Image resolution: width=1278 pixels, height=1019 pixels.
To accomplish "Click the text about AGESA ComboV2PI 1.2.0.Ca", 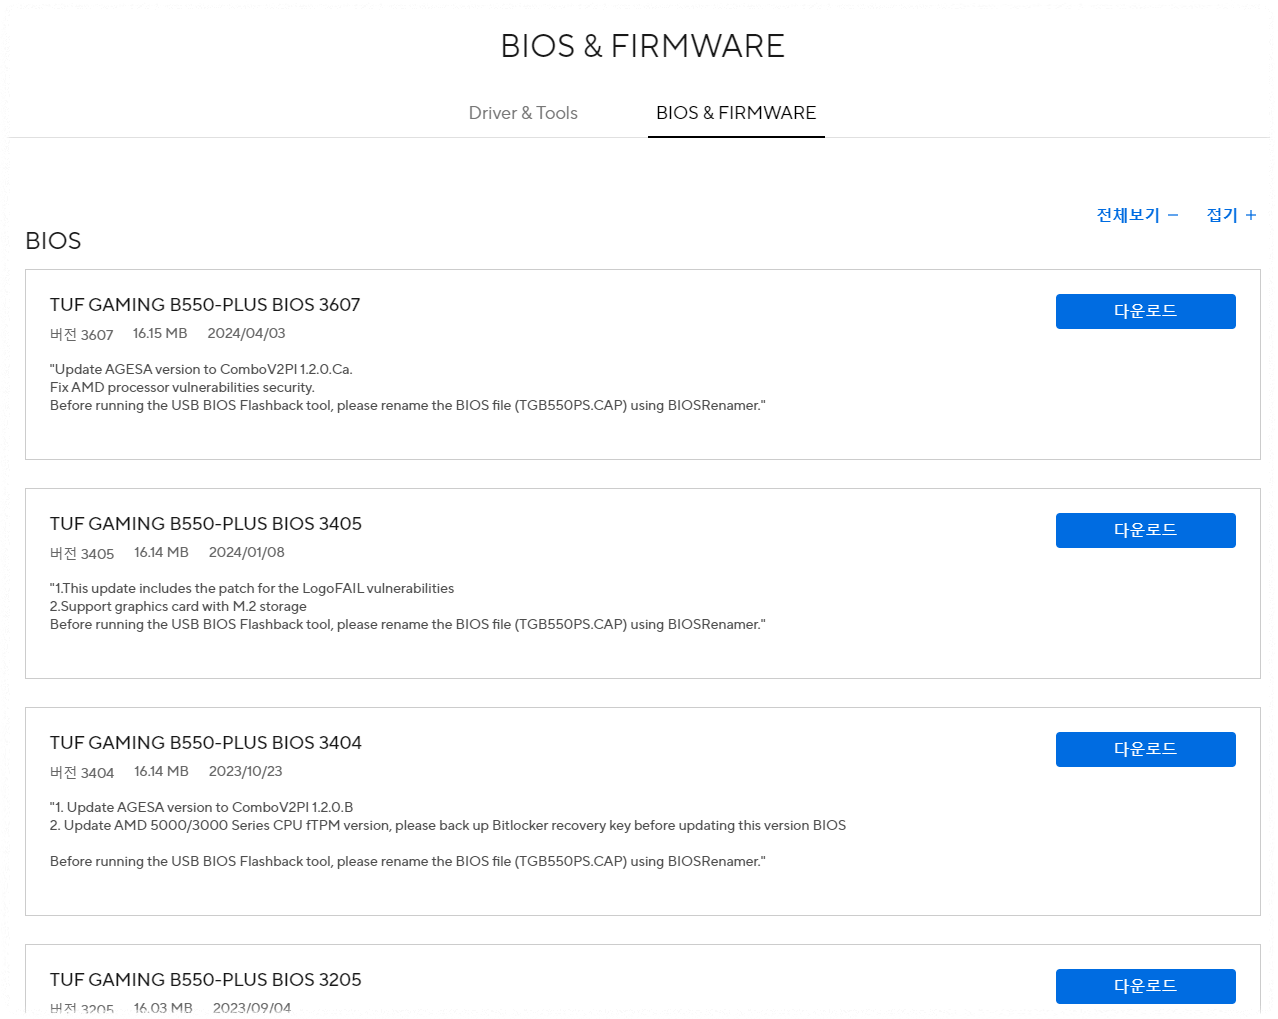I will 201,369.
